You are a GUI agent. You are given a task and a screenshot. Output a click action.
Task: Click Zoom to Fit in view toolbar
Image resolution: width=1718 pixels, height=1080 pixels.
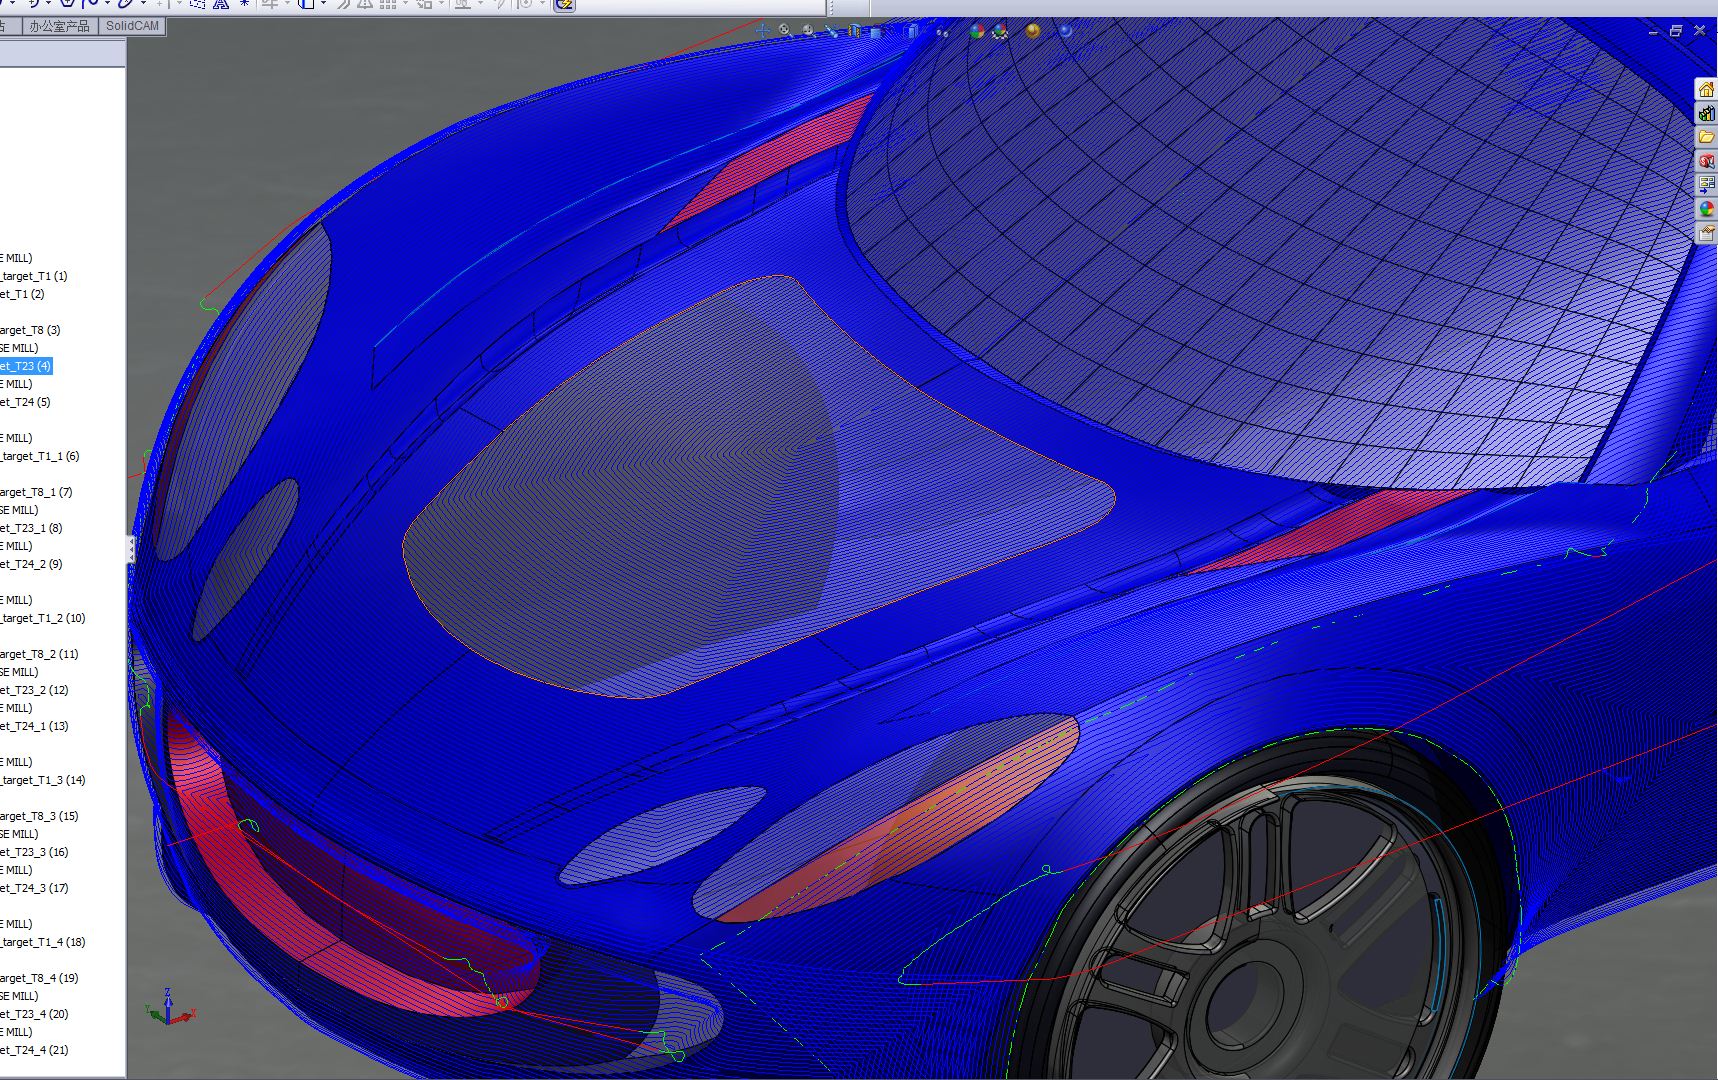coord(786,31)
